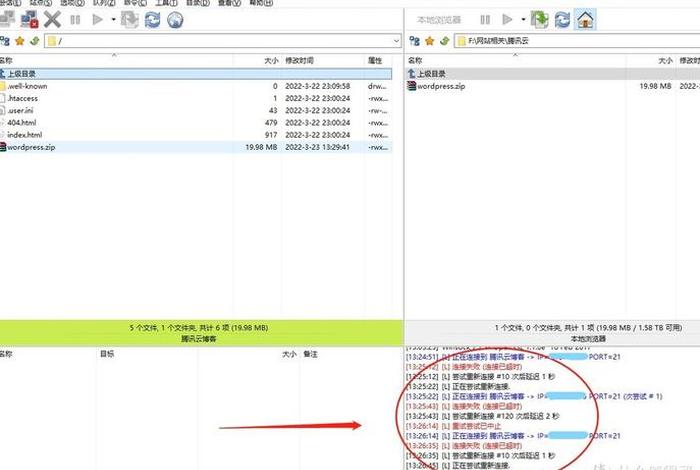
Task: Click the green remote status bar 腾讯云博客
Action: (x=201, y=333)
